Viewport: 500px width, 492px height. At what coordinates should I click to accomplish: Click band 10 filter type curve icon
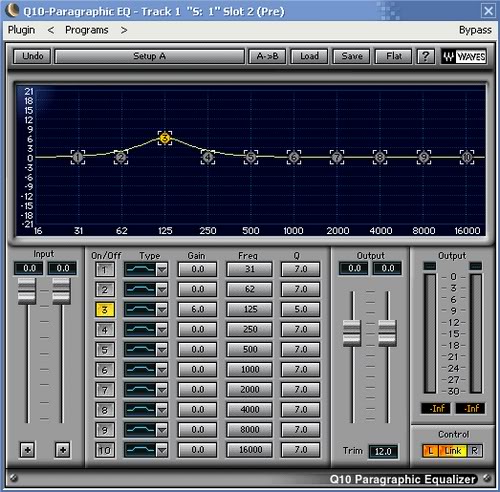pos(140,450)
